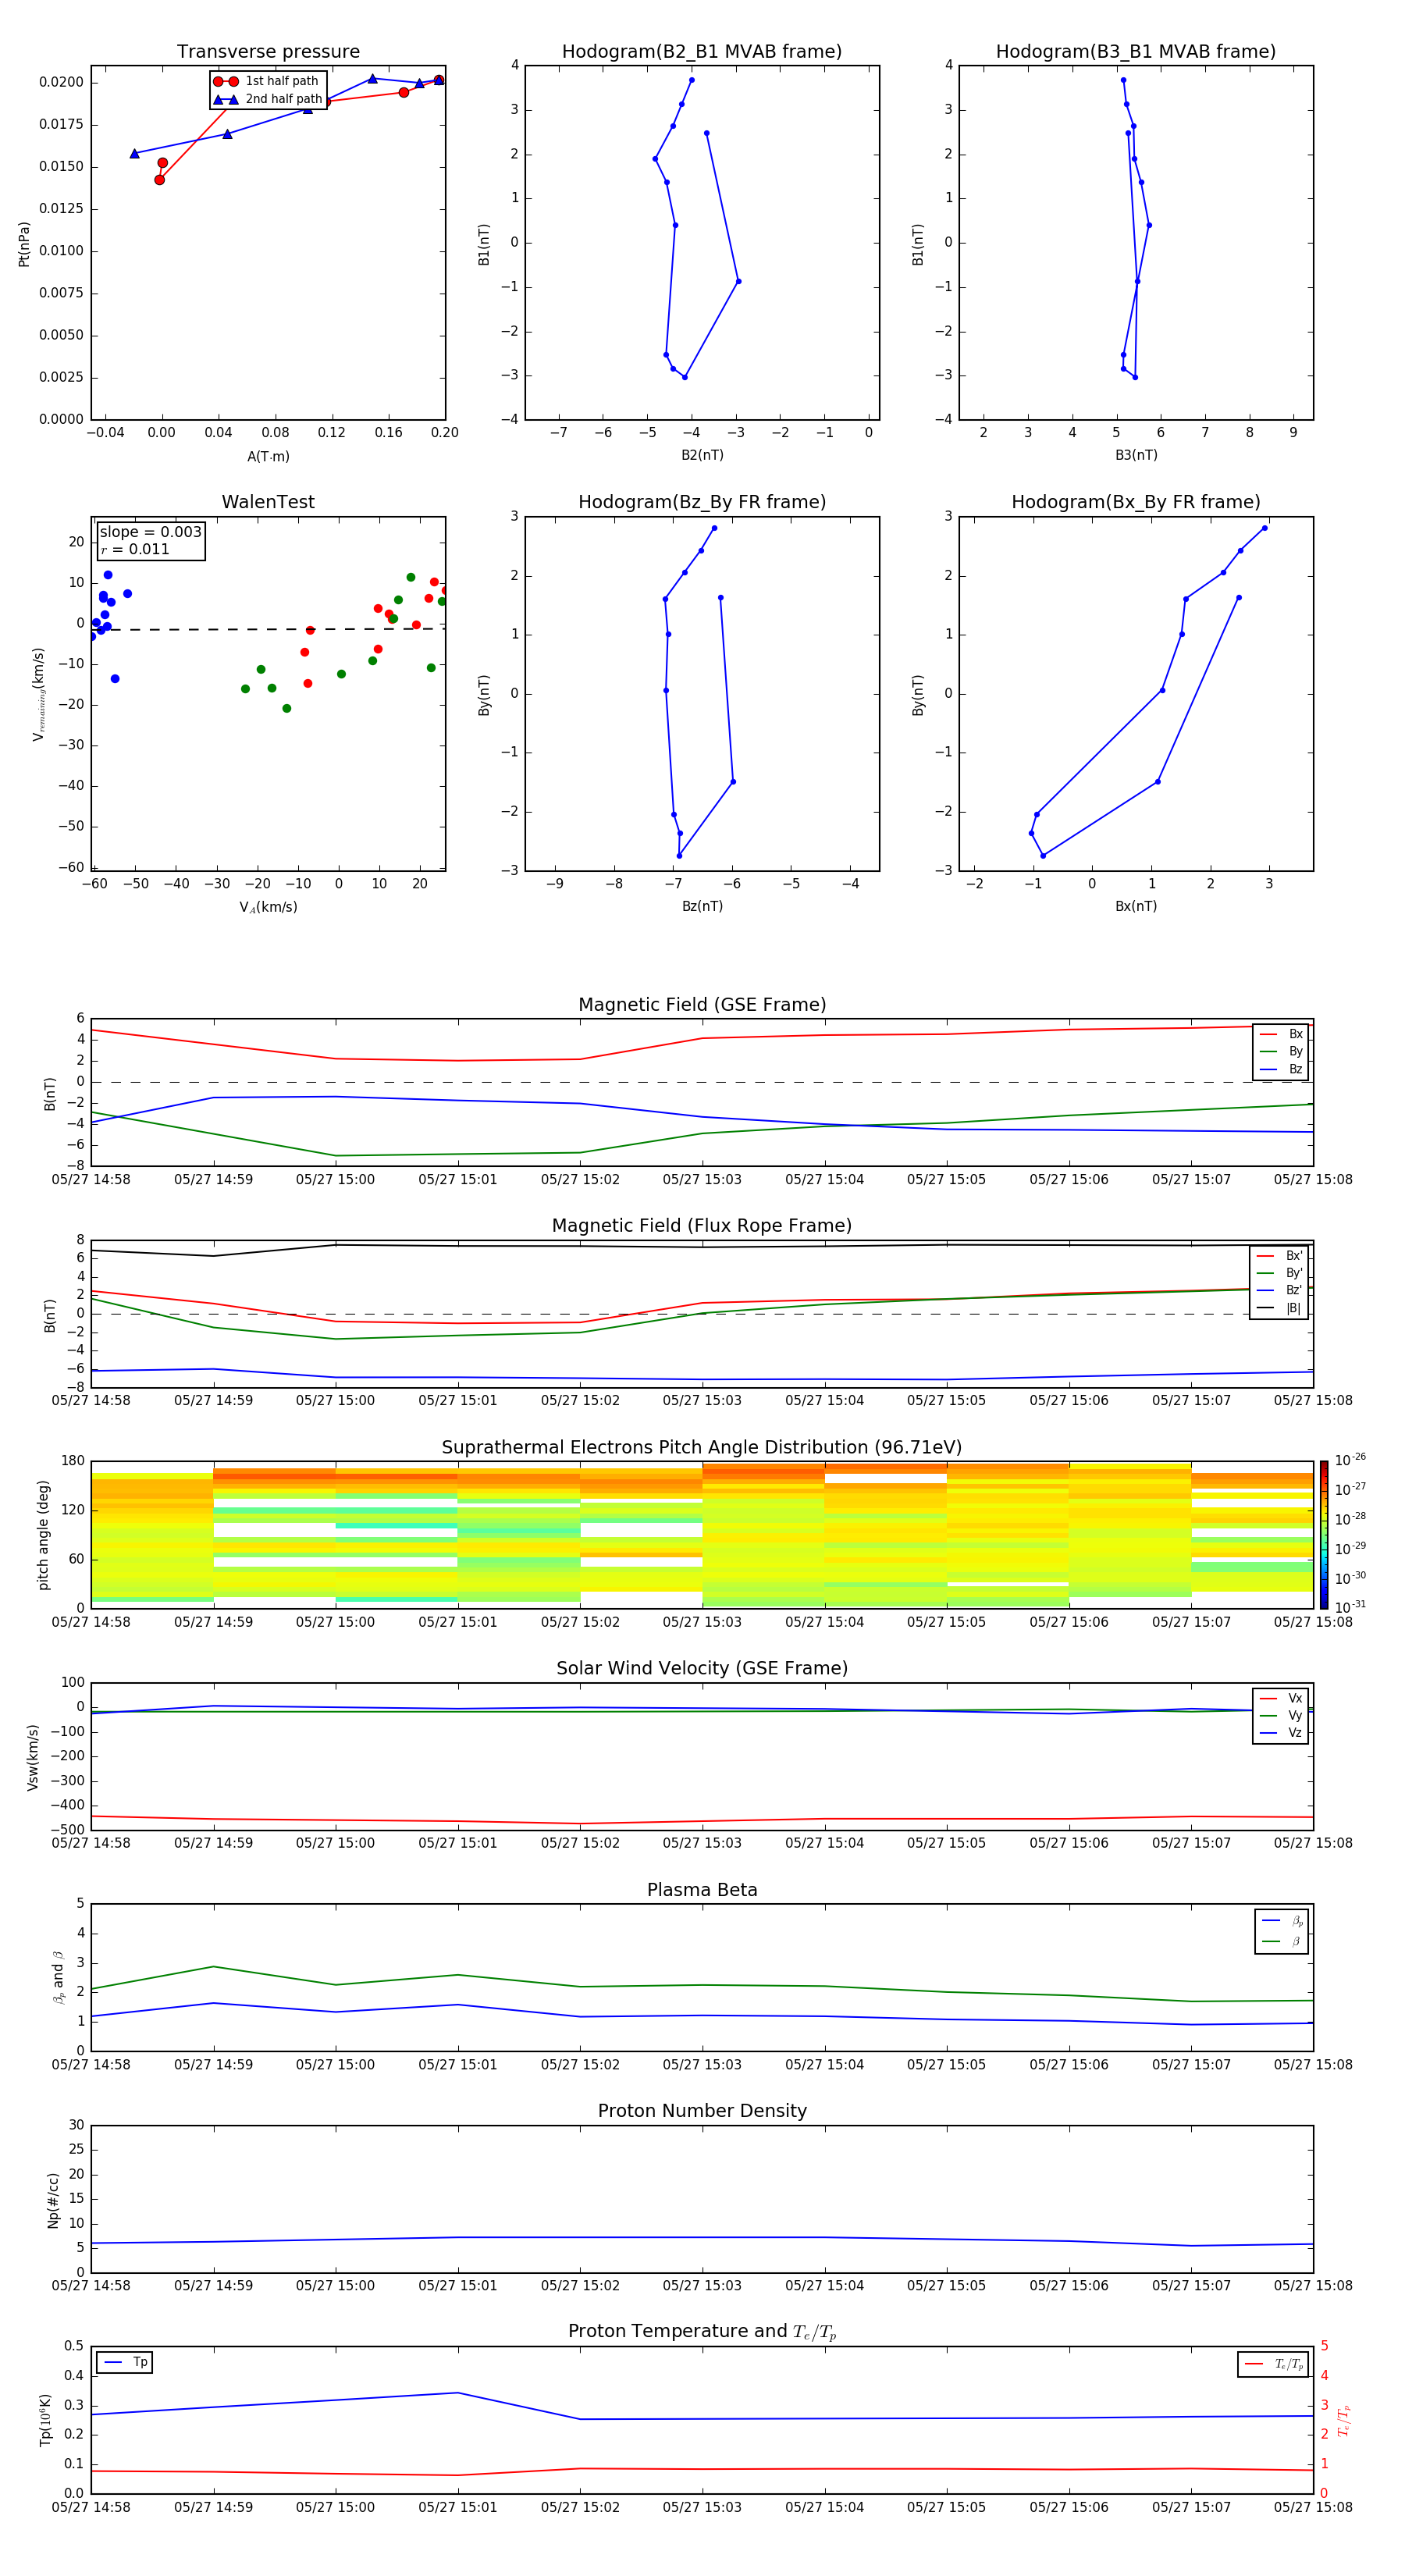Image resolution: width=1405 pixels, height=2576 pixels.
Task: Select '1st half path' legend entry
Action: pos(267,81)
